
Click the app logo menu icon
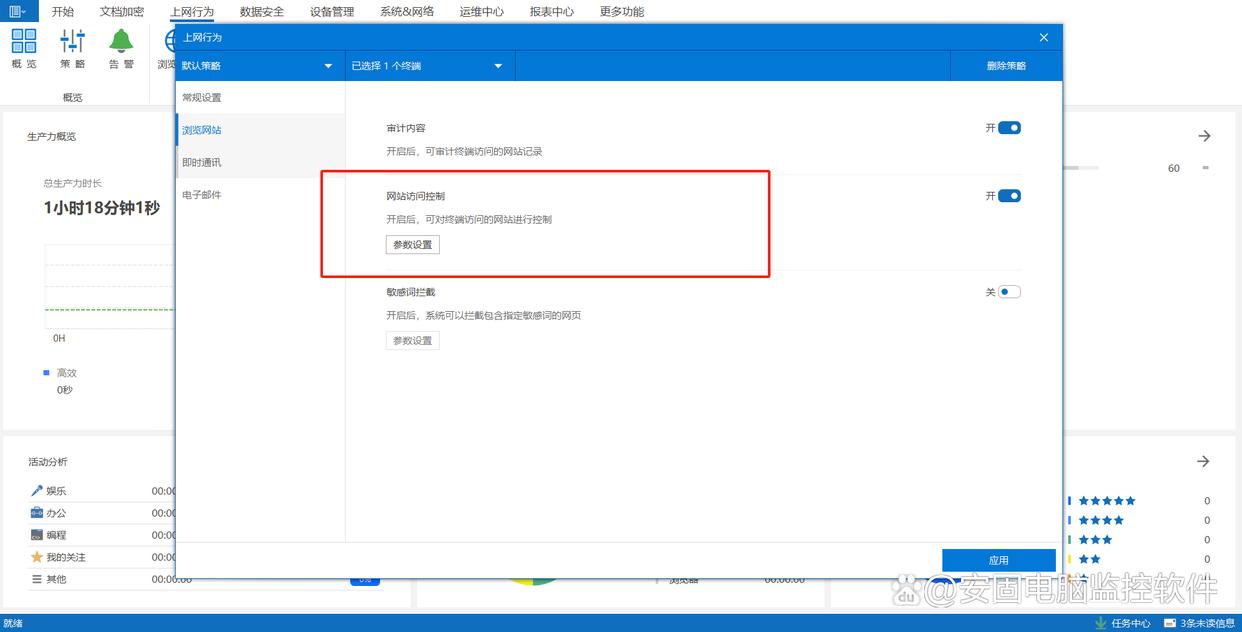click(19, 12)
